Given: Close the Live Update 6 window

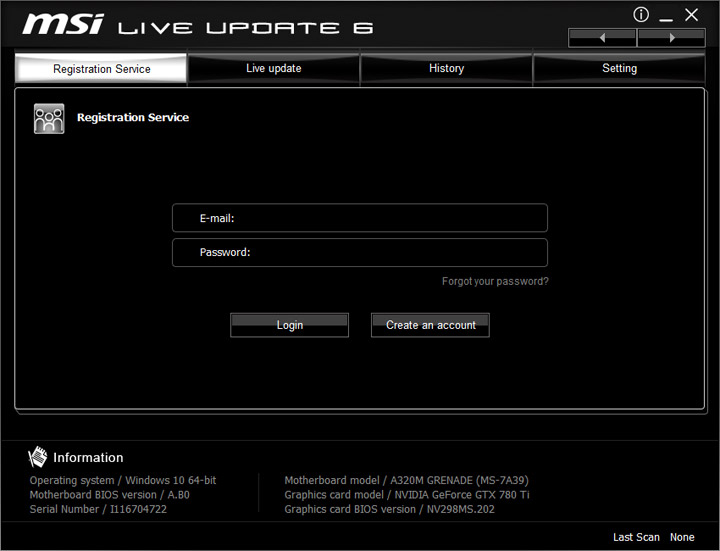Looking at the screenshot, I should coord(692,15).
